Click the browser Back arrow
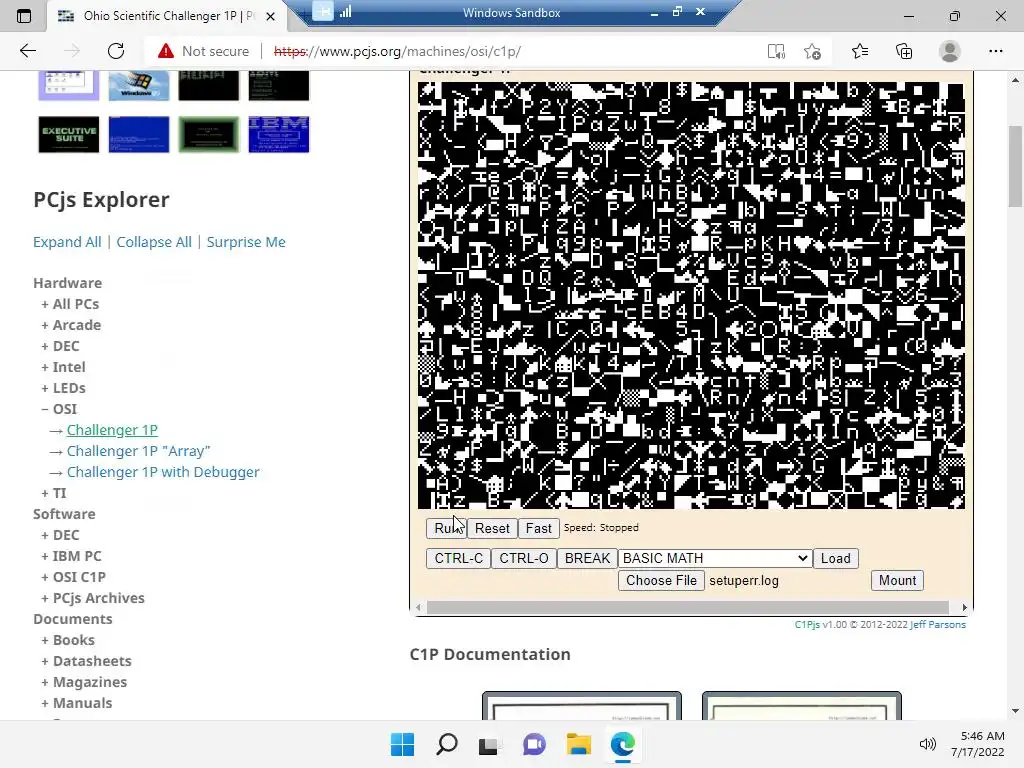 pyautogui.click(x=27, y=51)
